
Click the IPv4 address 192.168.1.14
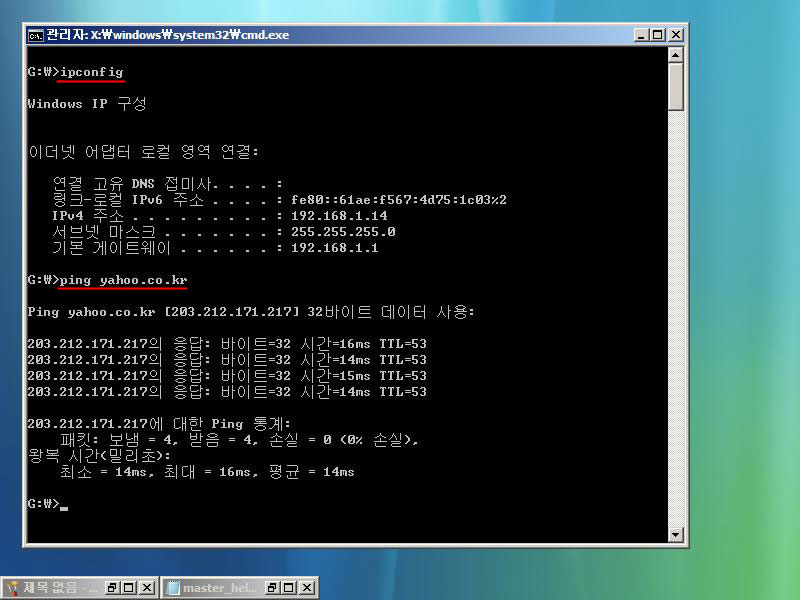tap(339, 216)
